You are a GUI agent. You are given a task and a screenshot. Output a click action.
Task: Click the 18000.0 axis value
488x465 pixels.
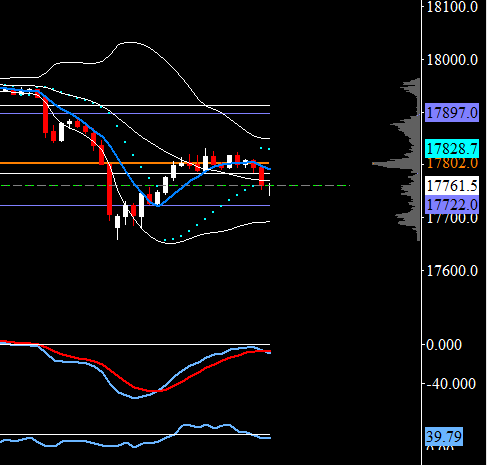coord(452,60)
